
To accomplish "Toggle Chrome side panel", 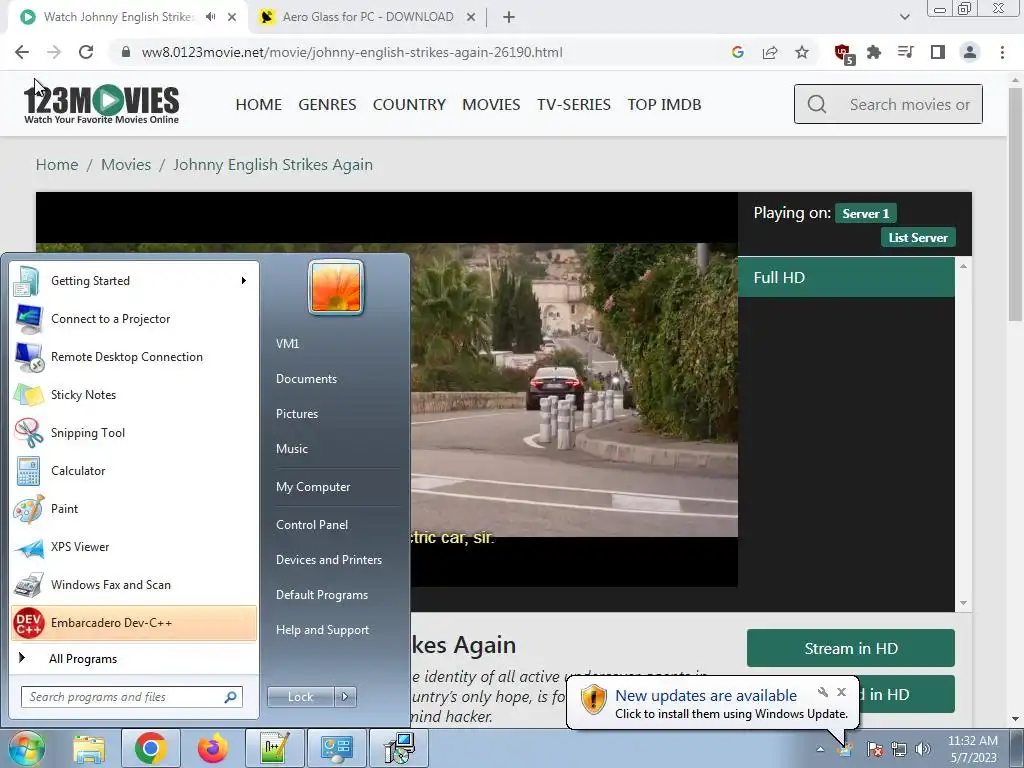I will (938, 52).
